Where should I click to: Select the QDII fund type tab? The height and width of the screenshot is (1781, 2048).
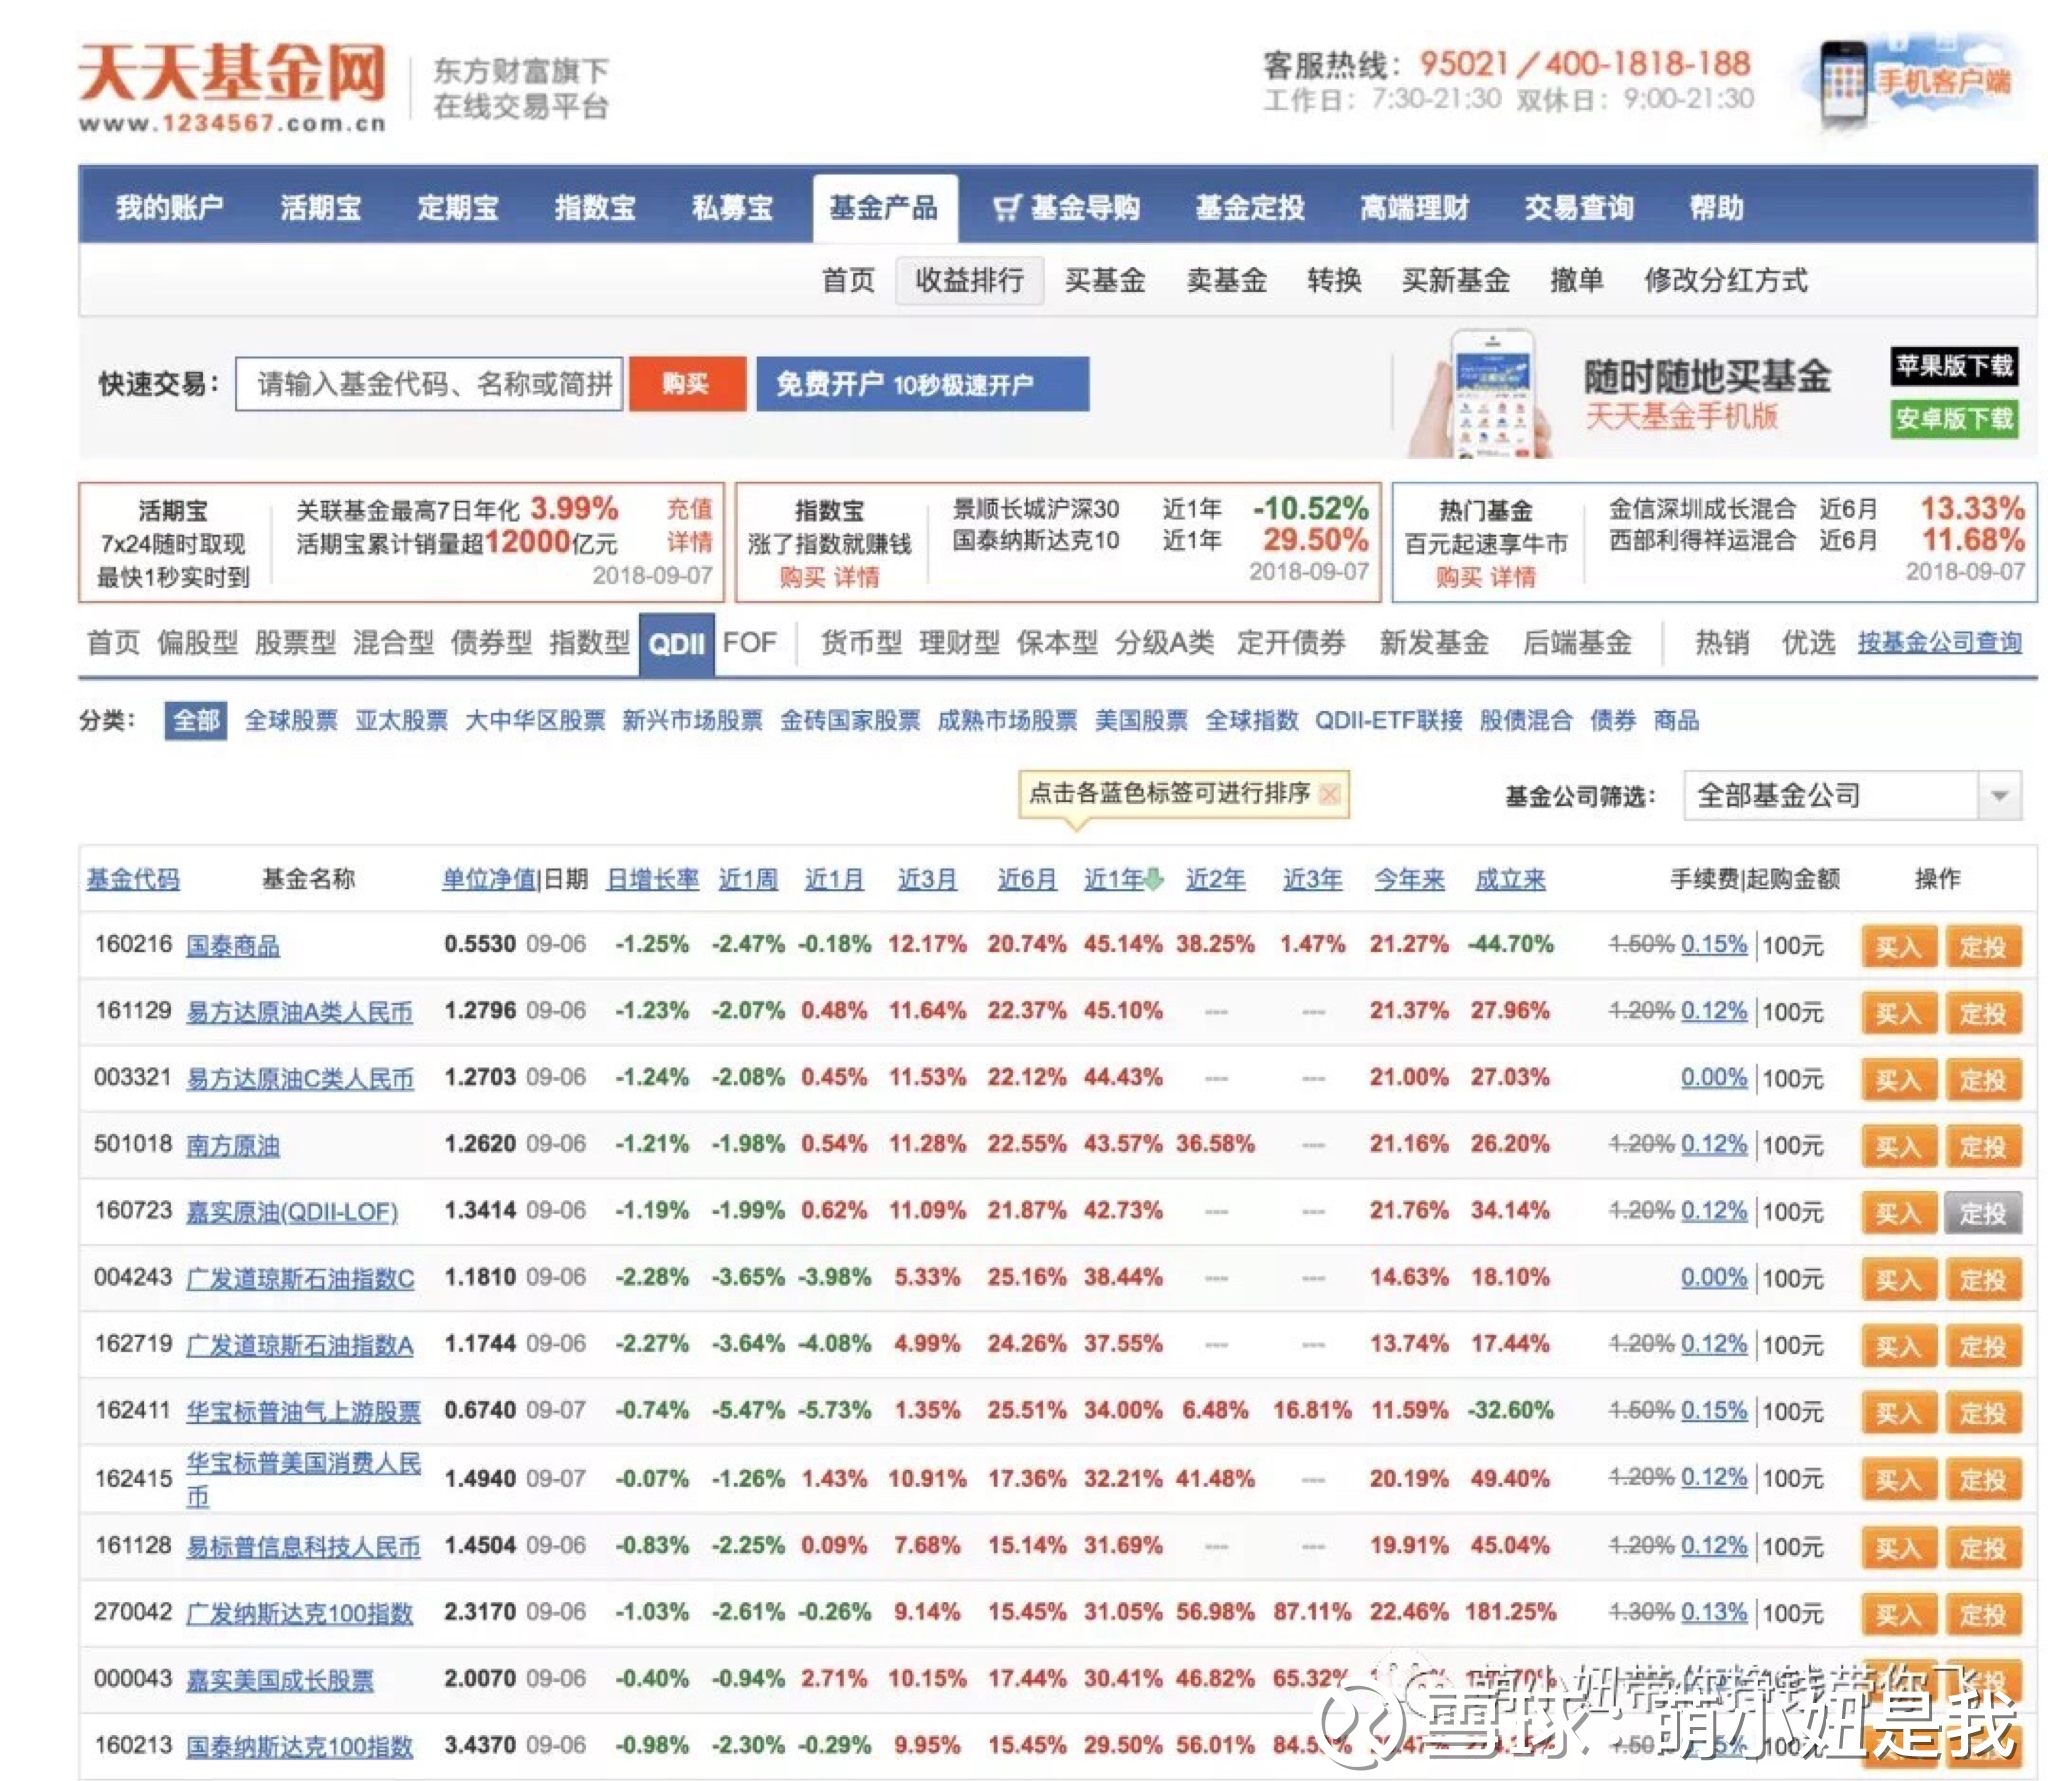click(x=677, y=643)
